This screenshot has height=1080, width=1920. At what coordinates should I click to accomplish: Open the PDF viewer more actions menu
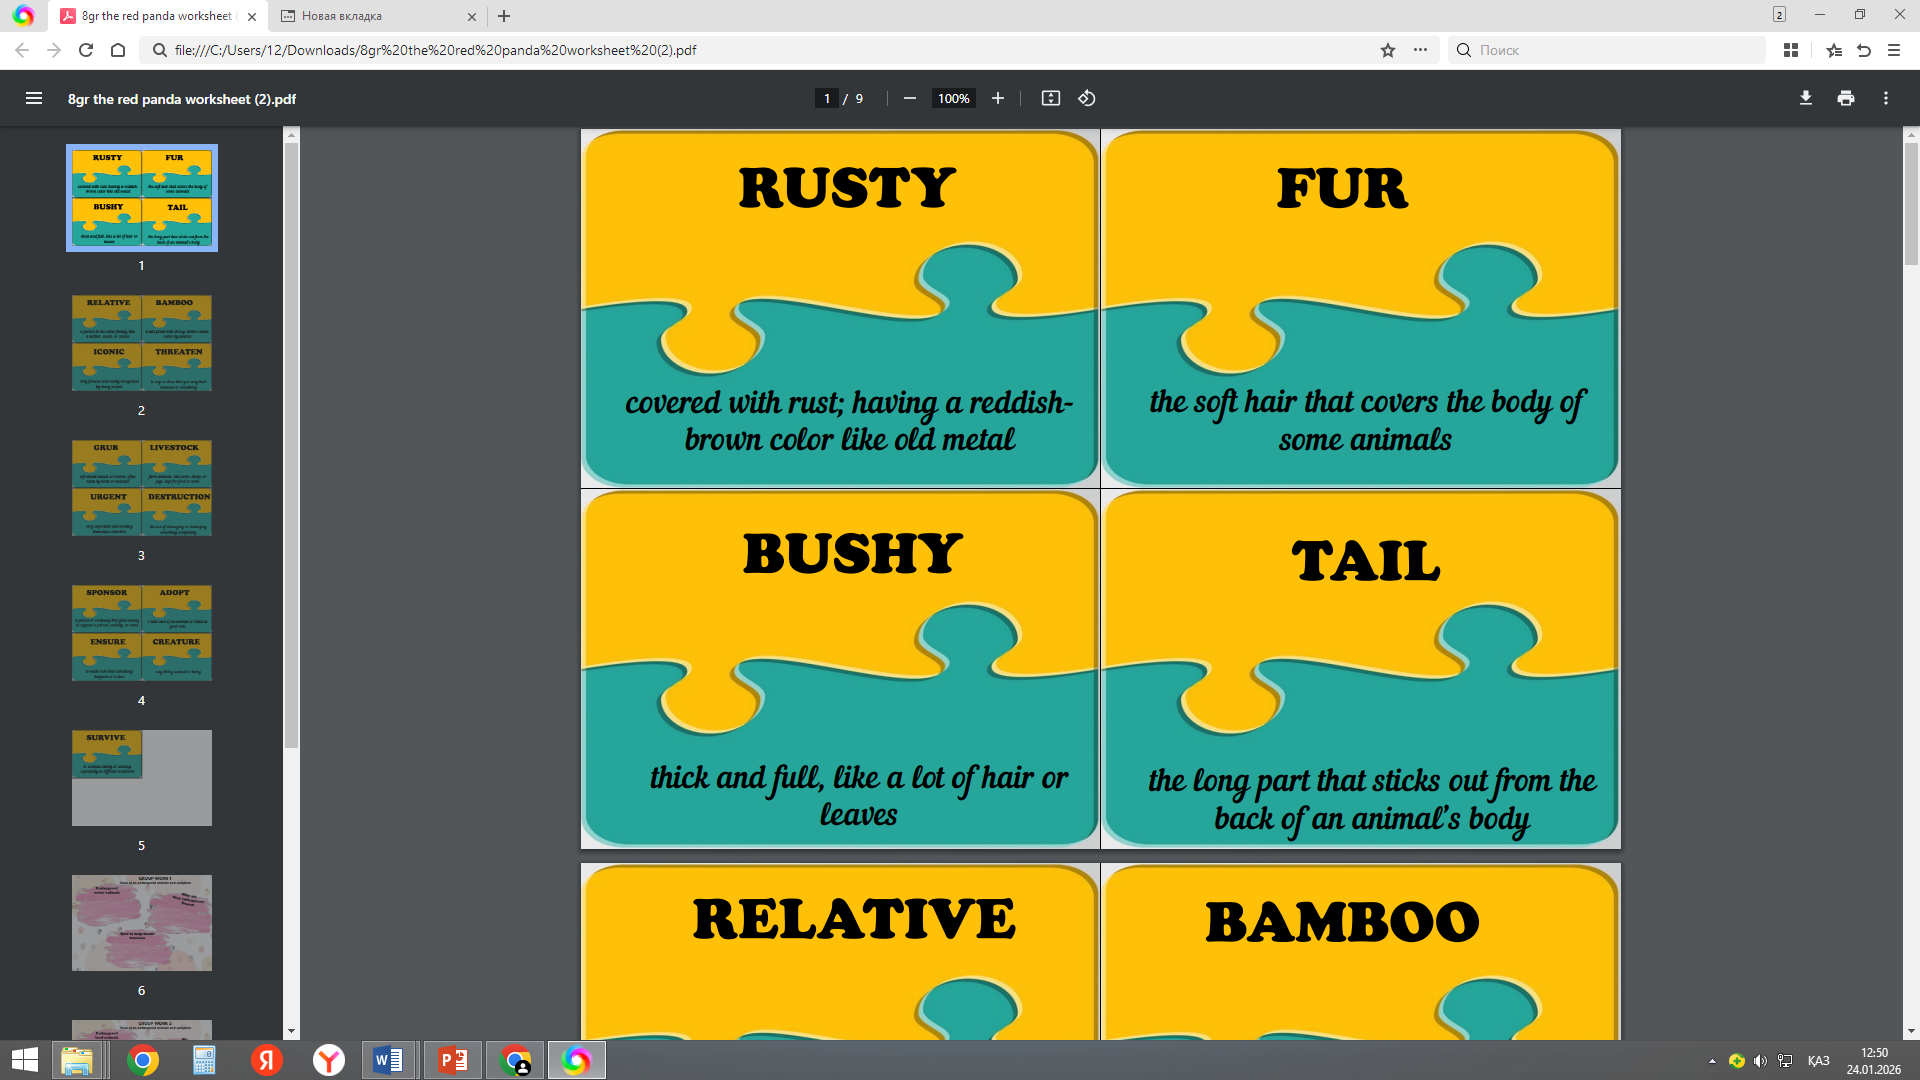pos(1885,98)
